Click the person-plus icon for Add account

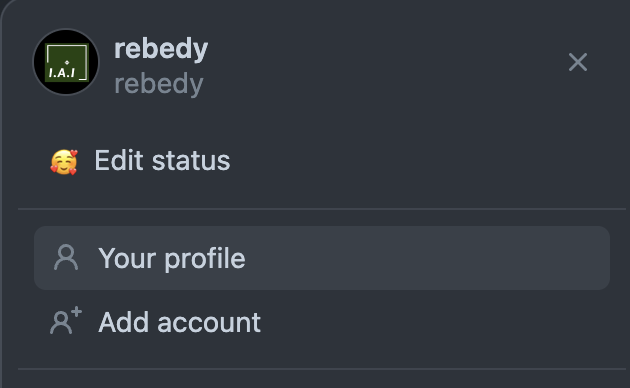(x=66, y=321)
